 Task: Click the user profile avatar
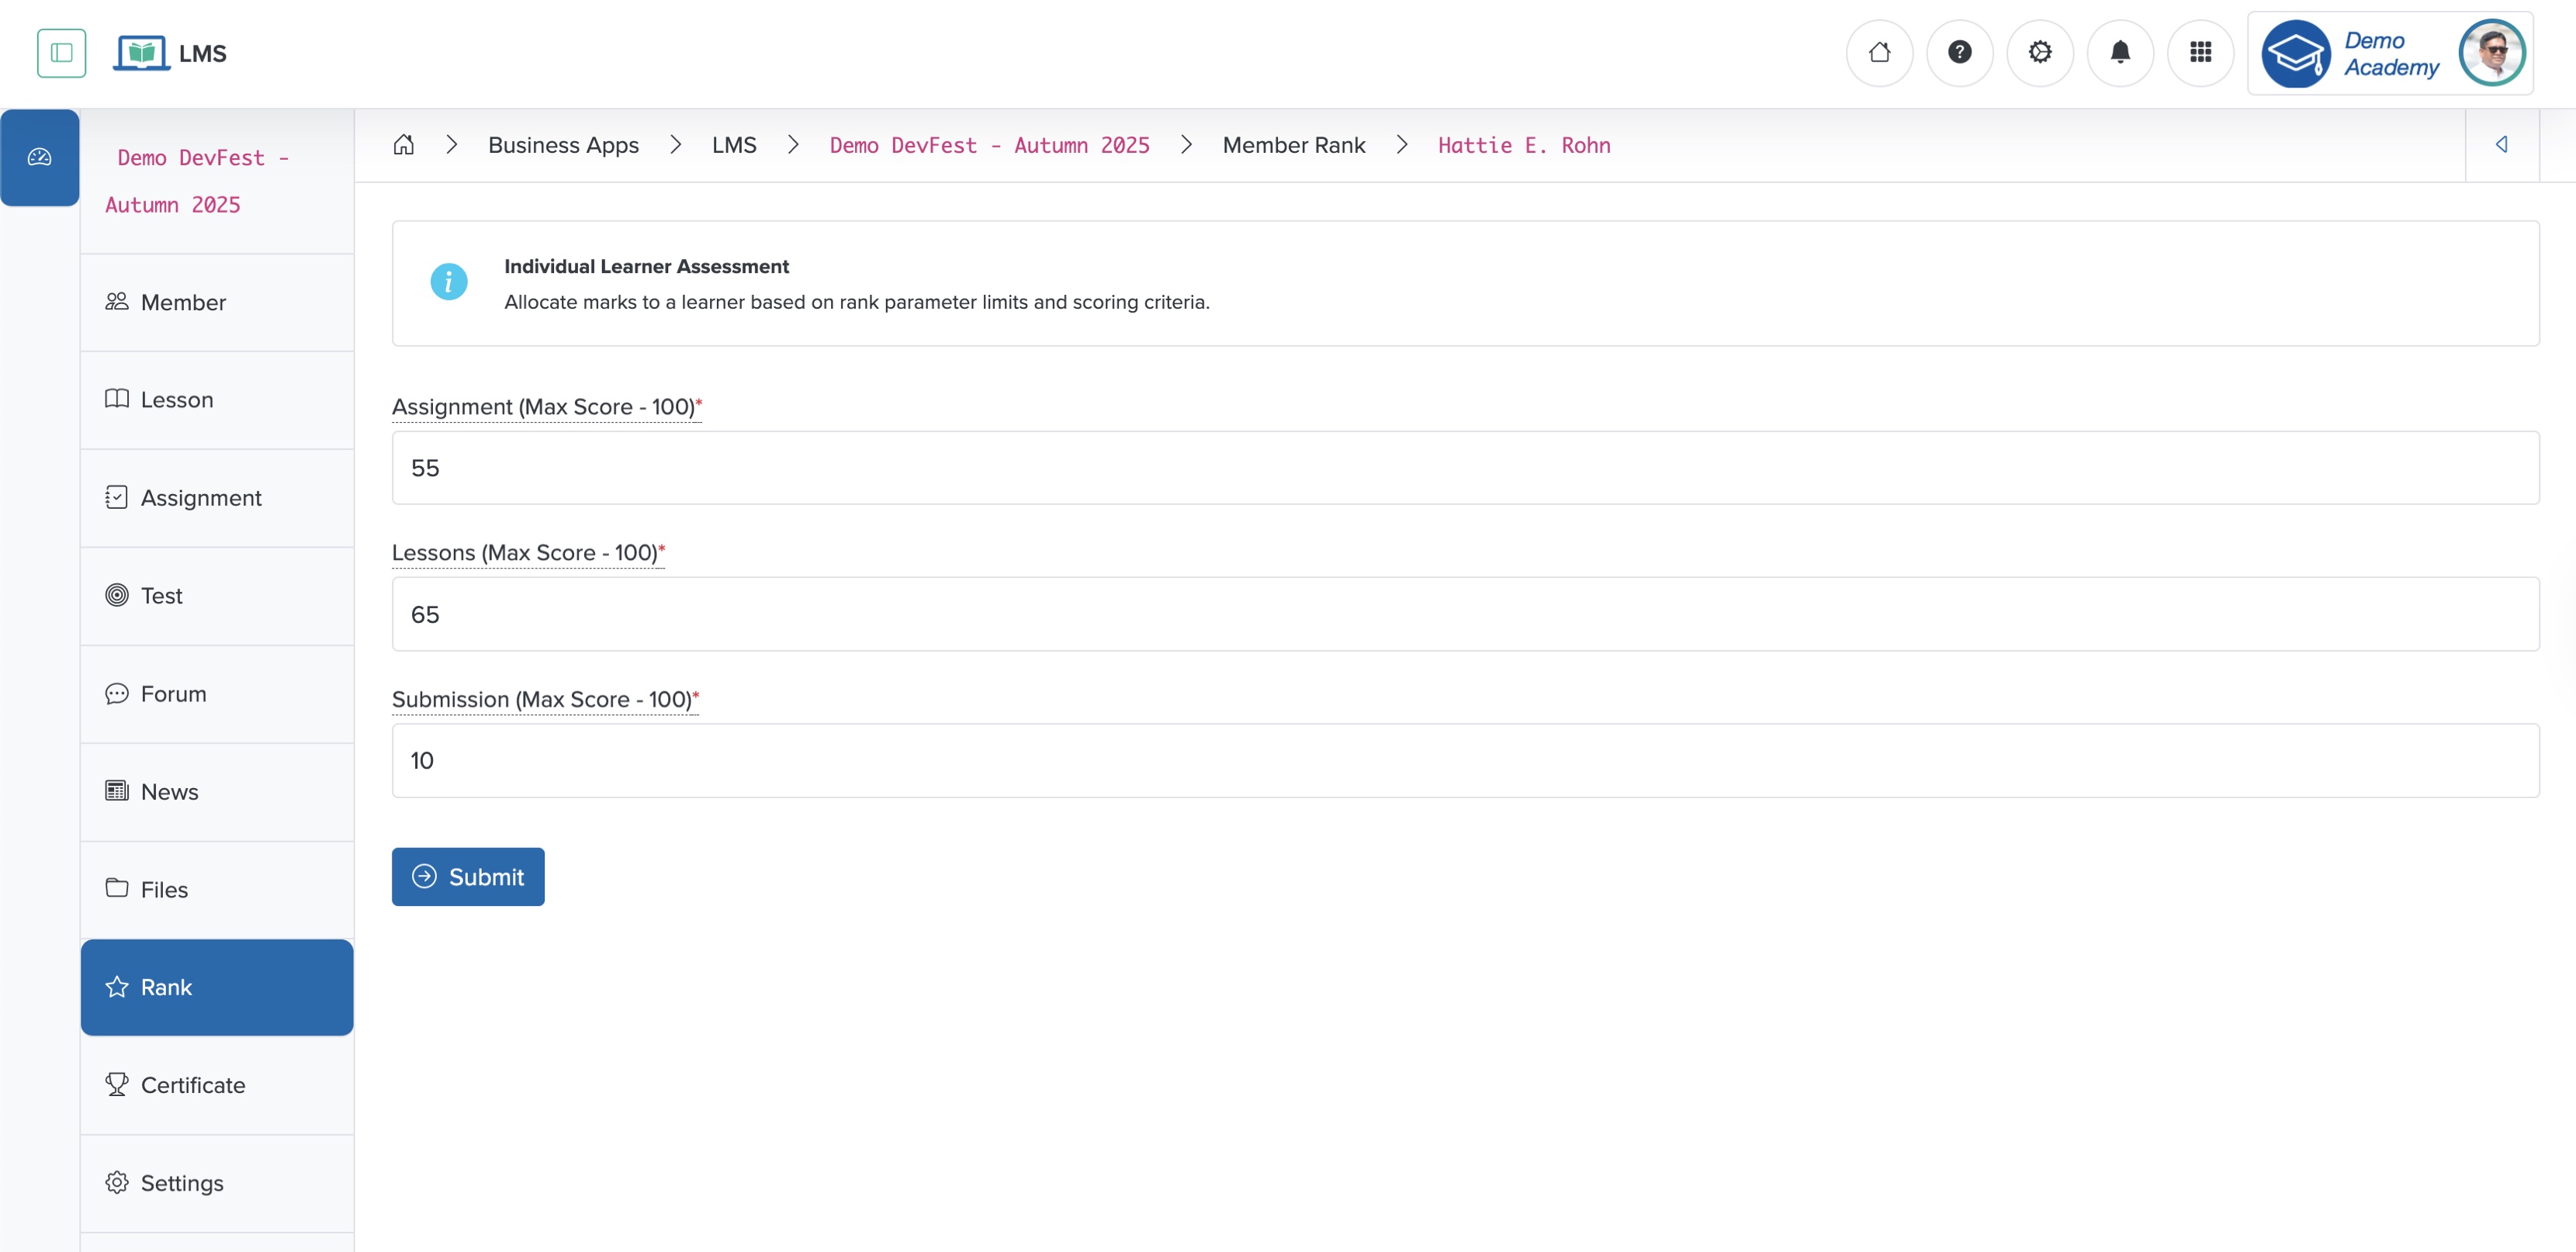pos(2491,53)
